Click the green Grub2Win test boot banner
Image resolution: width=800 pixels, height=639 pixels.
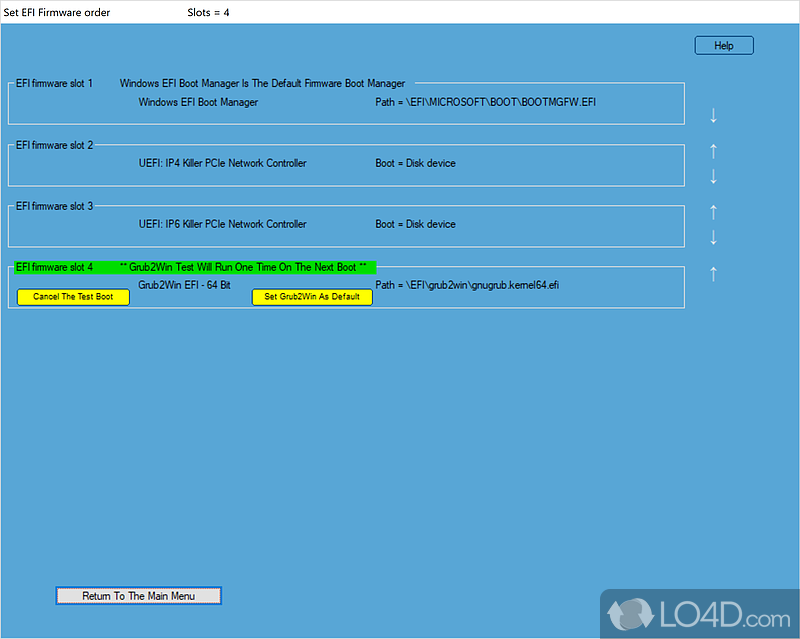coord(195,267)
